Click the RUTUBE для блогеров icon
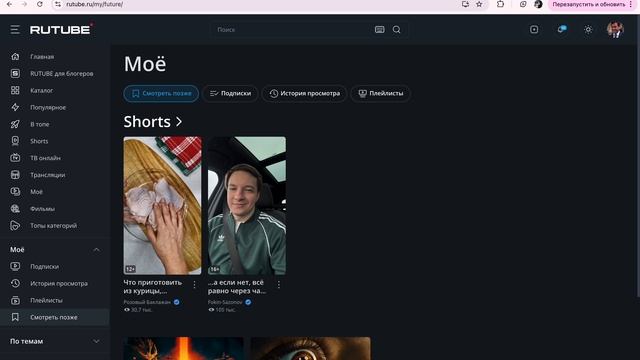Image resolution: width=640 pixels, height=360 pixels. pyautogui.click(x=15, y=73)
